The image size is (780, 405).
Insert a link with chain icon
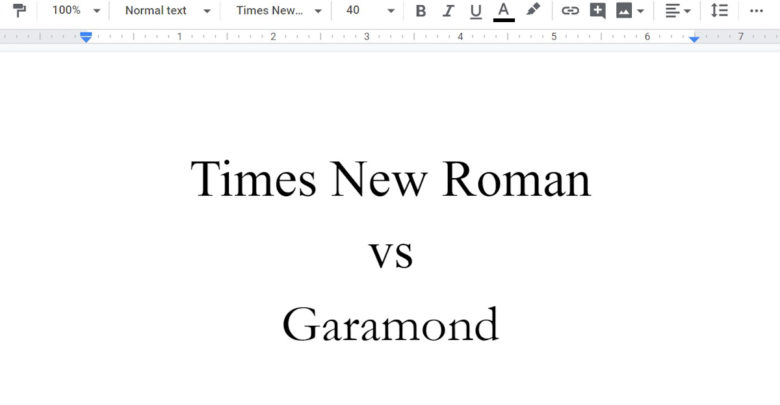[570, 10]
